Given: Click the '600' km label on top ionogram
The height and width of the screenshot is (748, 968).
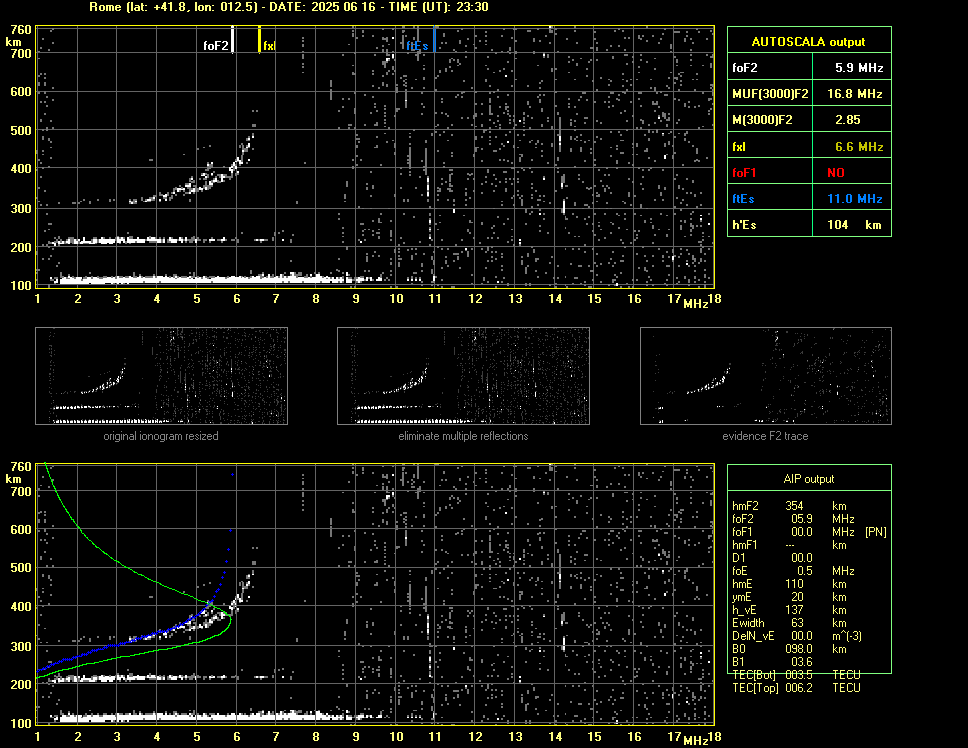Looking at the screenshot, I should 21,92.
